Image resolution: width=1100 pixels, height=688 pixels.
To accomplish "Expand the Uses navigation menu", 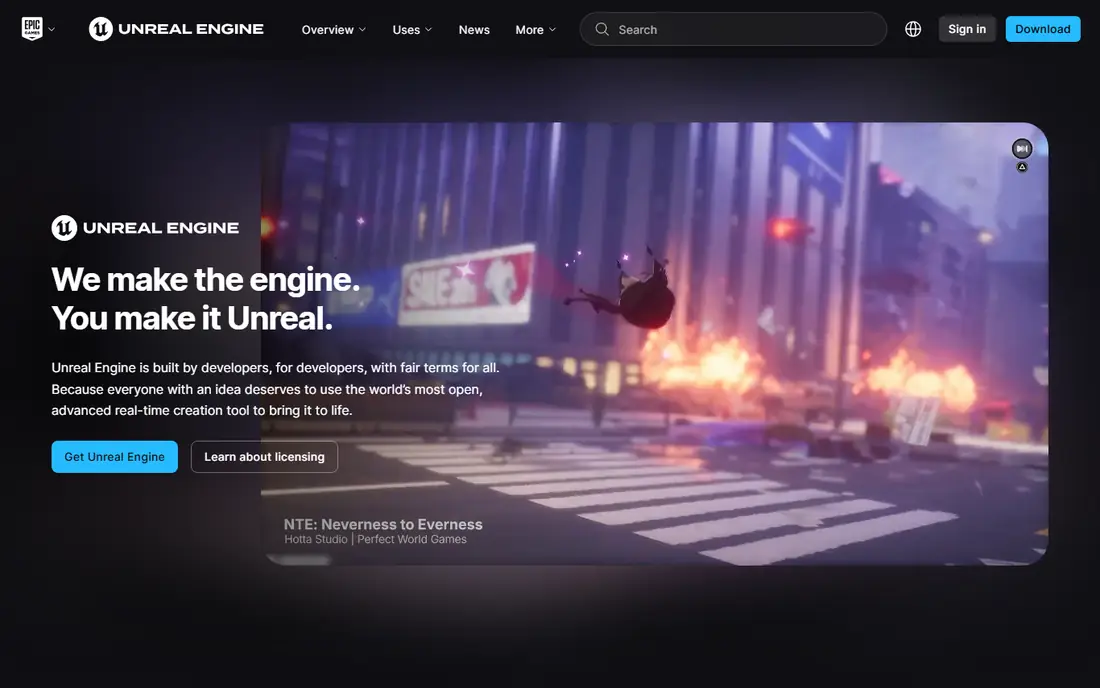I will click(412, 29).
